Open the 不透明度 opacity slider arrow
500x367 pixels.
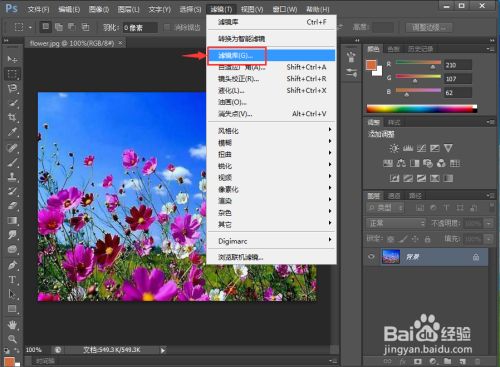(489, 223)
